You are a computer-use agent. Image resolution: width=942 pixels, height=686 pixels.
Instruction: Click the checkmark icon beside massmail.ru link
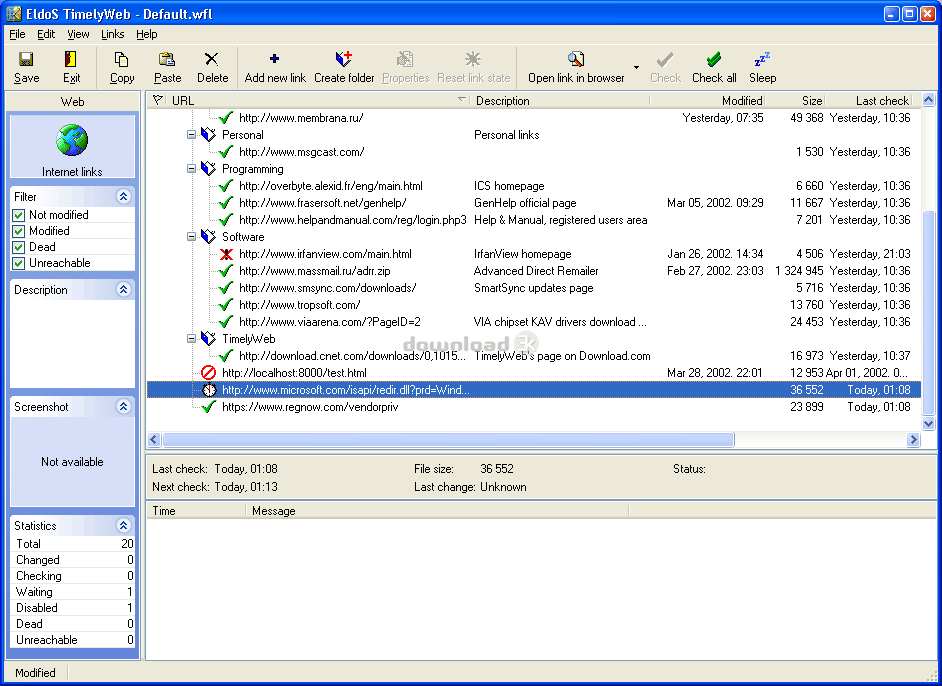(226, 271)
